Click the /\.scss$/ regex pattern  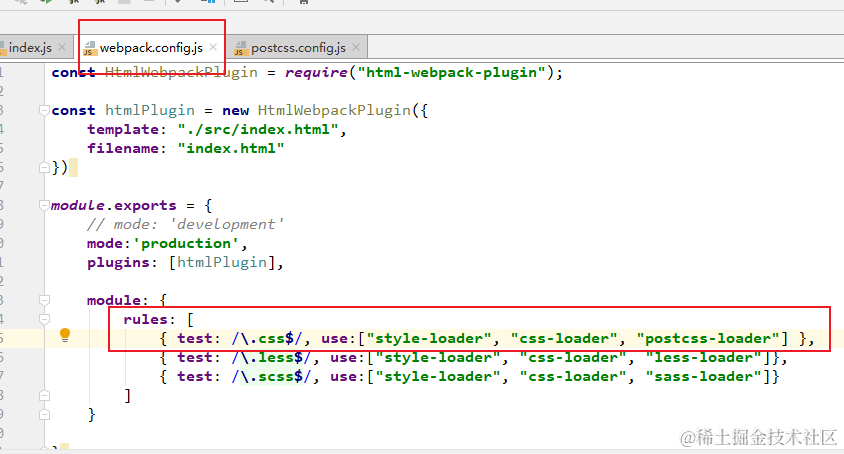(271, 376)
